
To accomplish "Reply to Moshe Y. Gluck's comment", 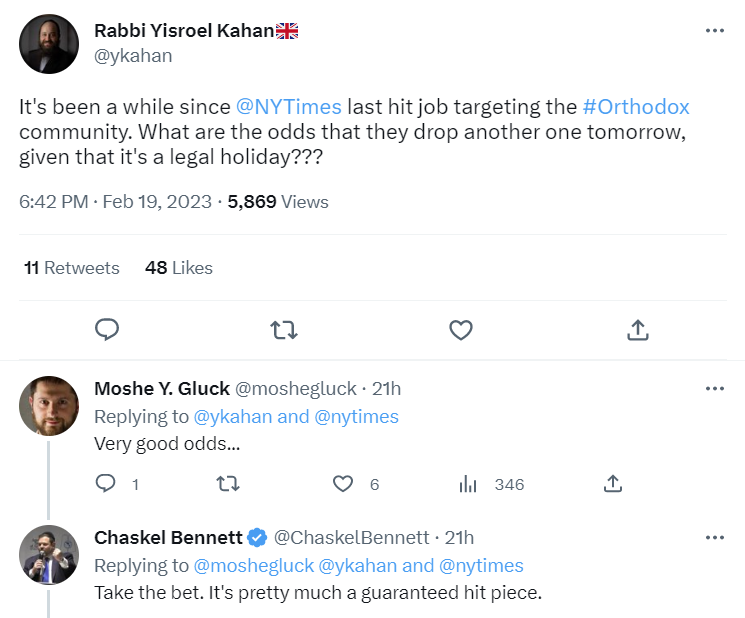I will (107, 484).
